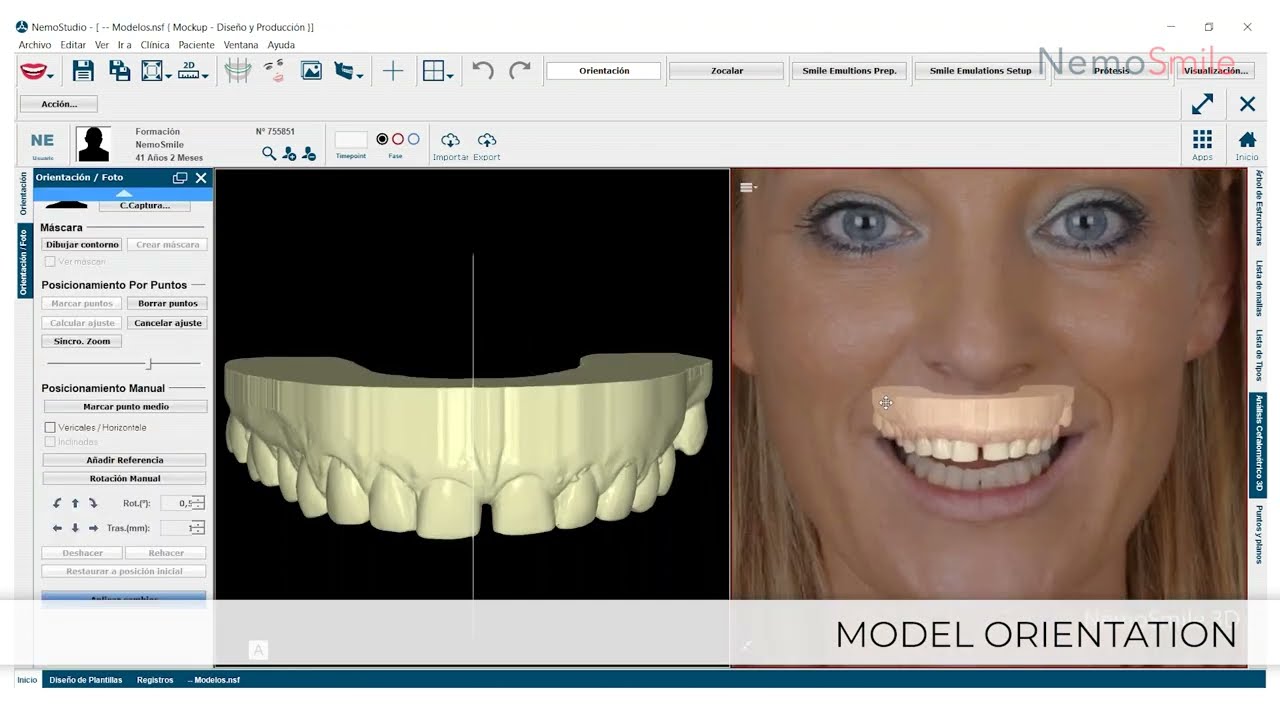Open the smile icon dropdown arrow
The height and width of the screenshot is (720, 1280).
click(51, 76)
